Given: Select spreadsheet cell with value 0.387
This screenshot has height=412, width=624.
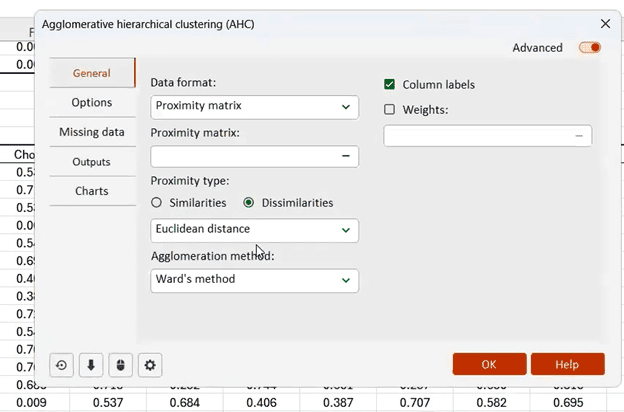Looking at the screenshot, I should click(x=338, y=403).
